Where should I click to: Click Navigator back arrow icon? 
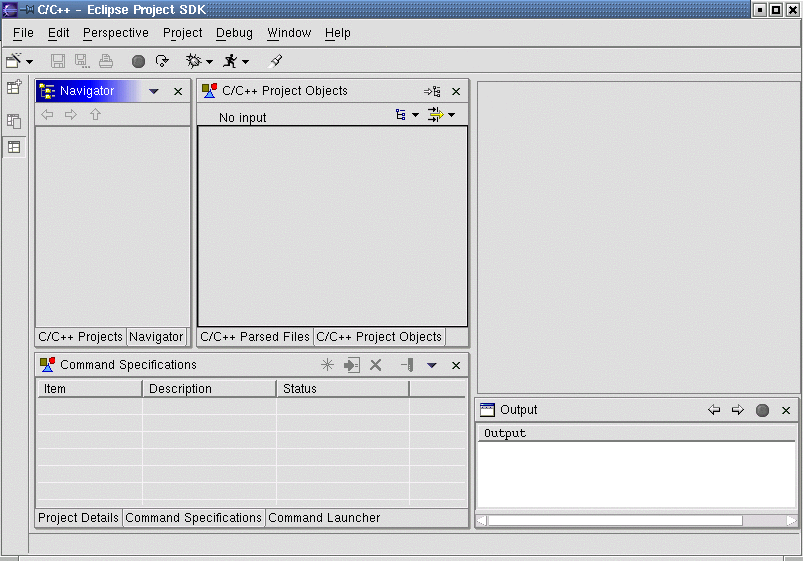[47, 115]
